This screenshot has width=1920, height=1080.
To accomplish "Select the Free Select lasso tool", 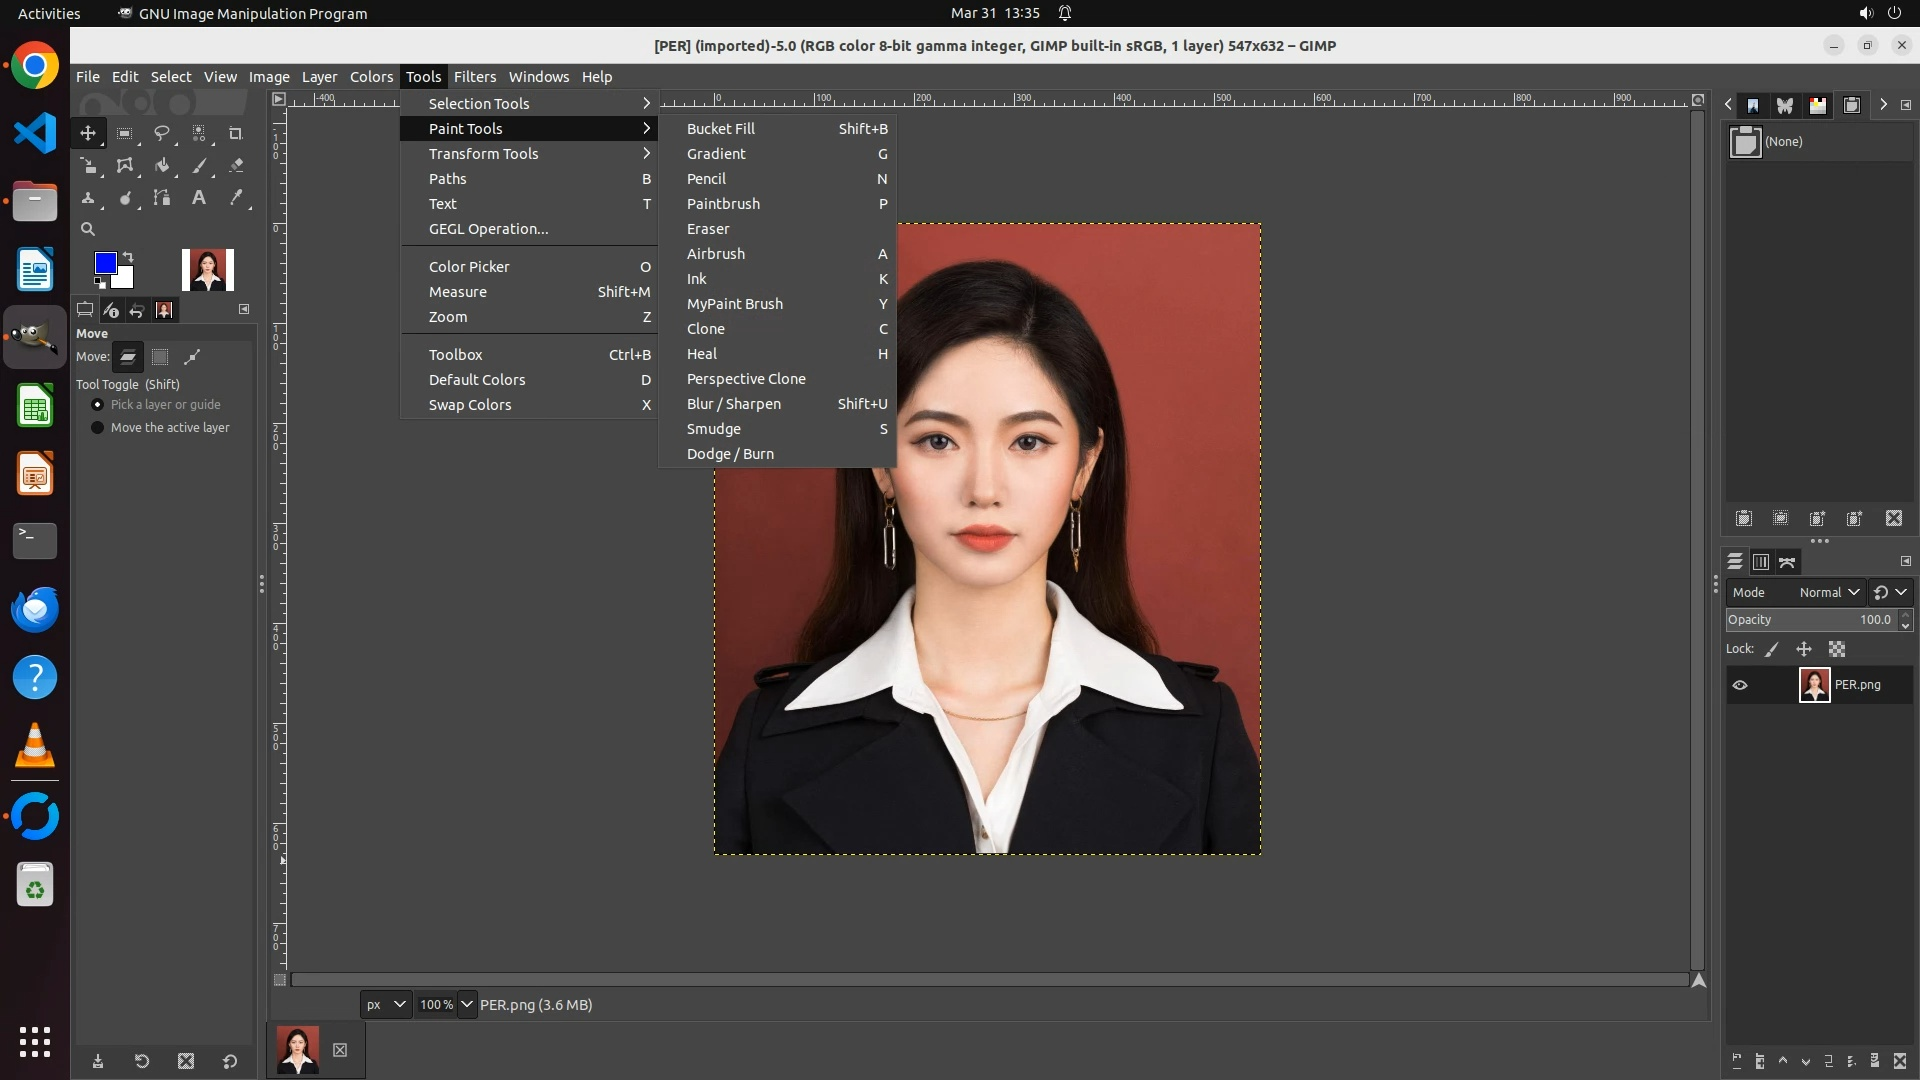I will 162,133.
